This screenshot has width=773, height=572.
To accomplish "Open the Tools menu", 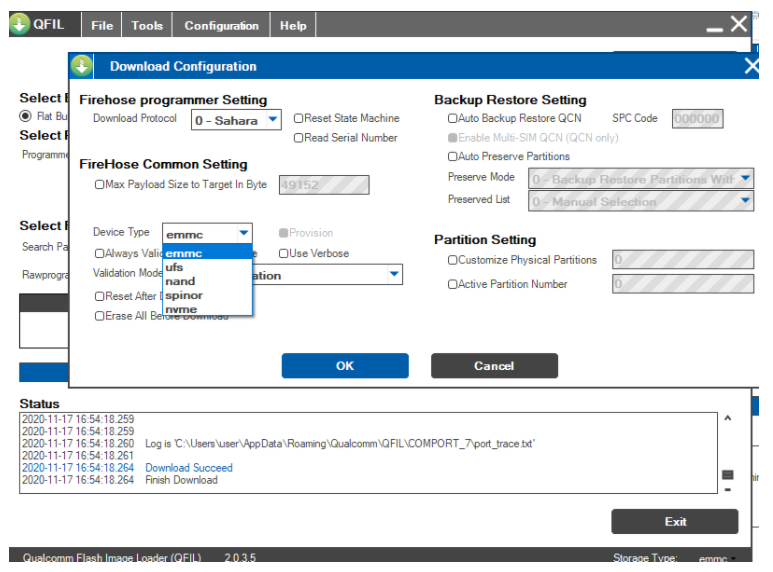I will click(147, 25).
